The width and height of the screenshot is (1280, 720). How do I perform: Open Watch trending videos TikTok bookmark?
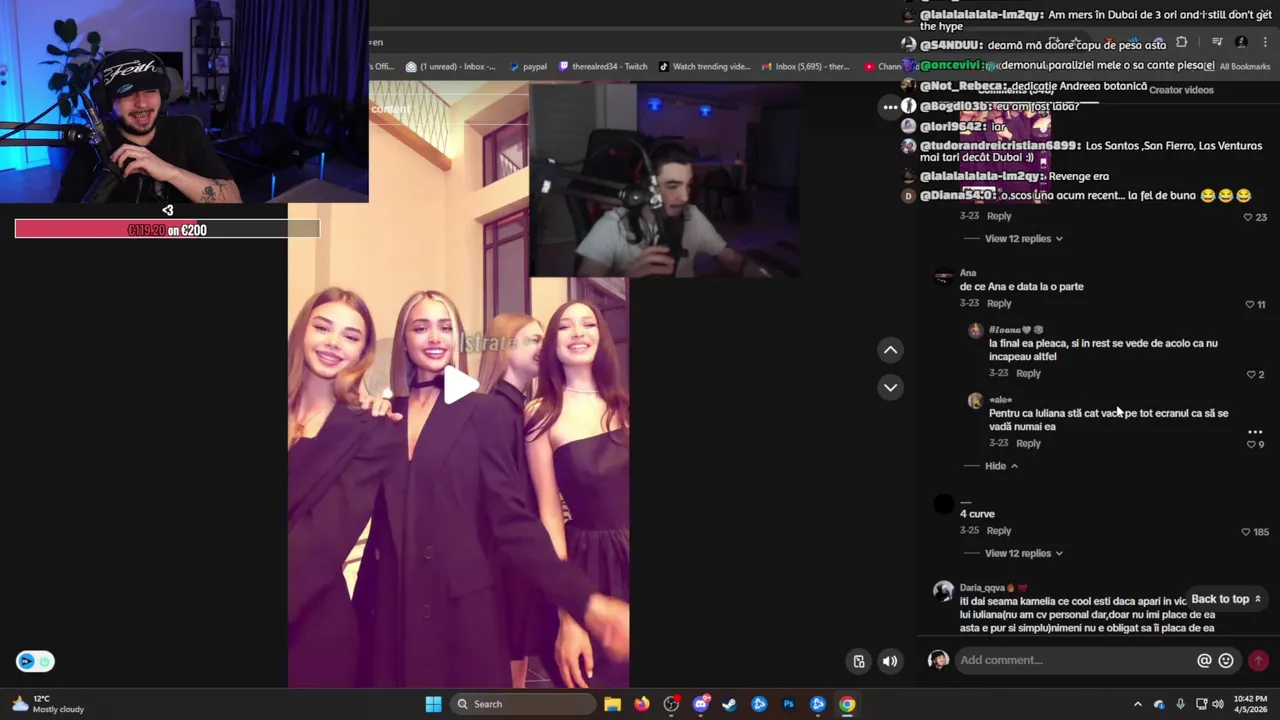point(704,67)
